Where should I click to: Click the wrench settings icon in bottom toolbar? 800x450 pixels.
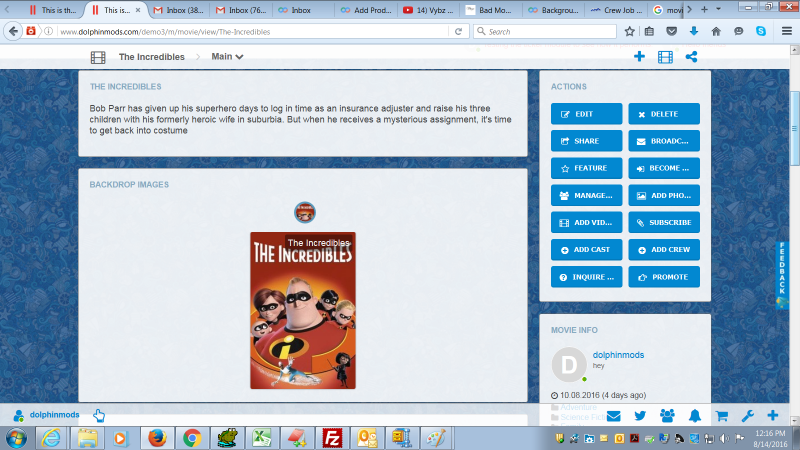pyautogui.click(x=747, y=416)
